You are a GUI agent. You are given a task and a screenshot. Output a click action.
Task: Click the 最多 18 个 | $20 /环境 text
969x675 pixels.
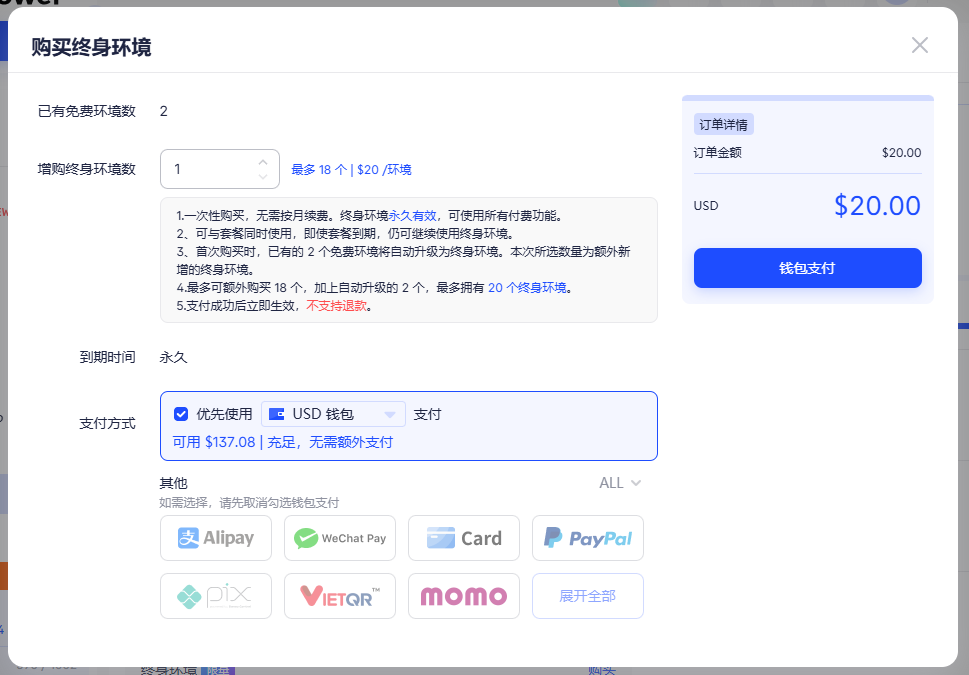[x=352, y=169]
